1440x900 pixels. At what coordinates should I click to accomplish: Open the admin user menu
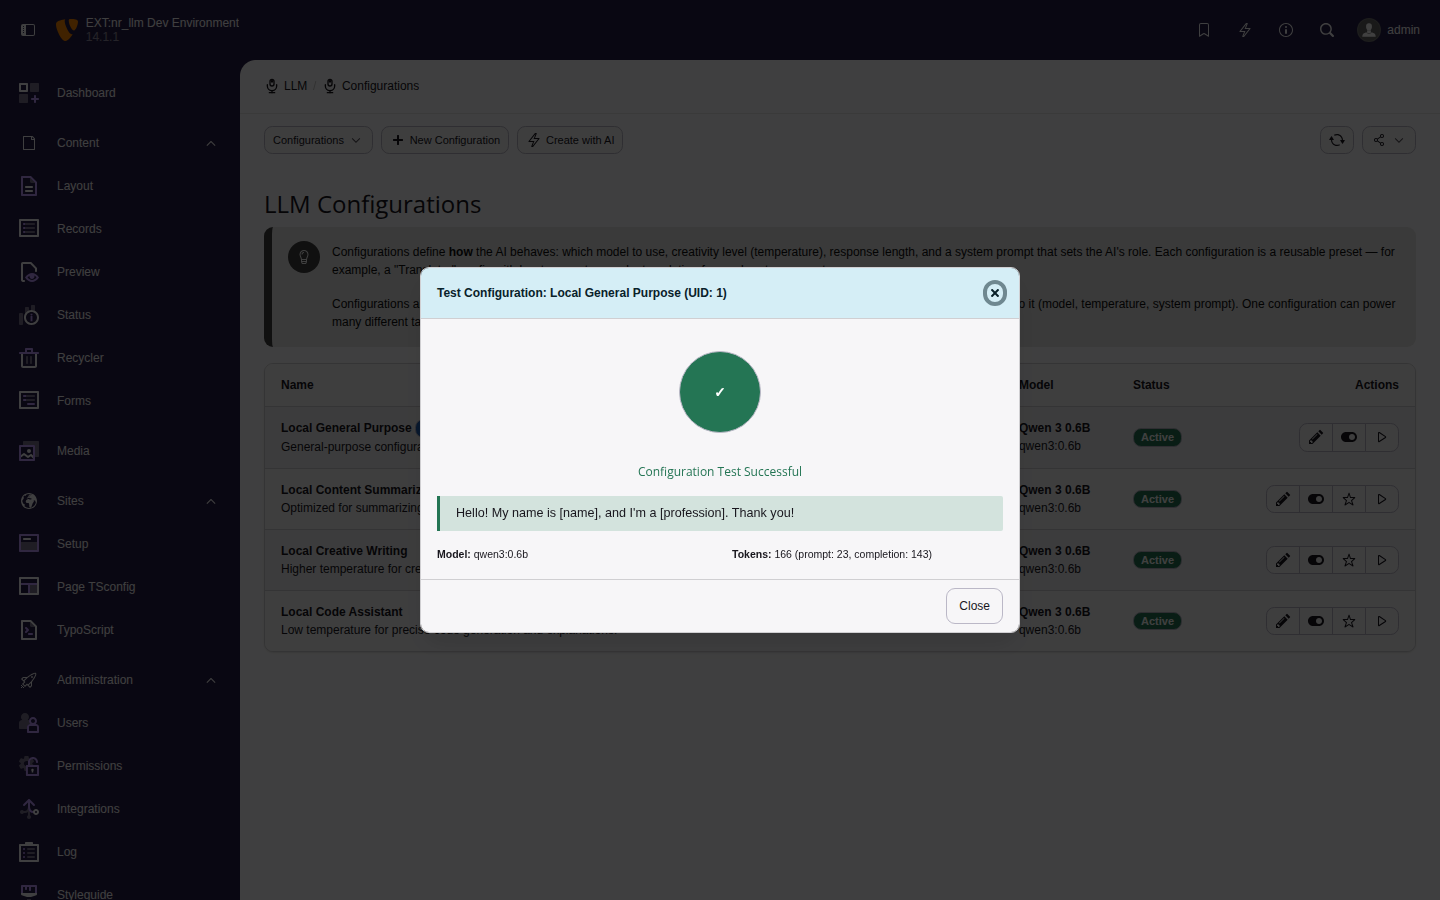(1389, 30)
